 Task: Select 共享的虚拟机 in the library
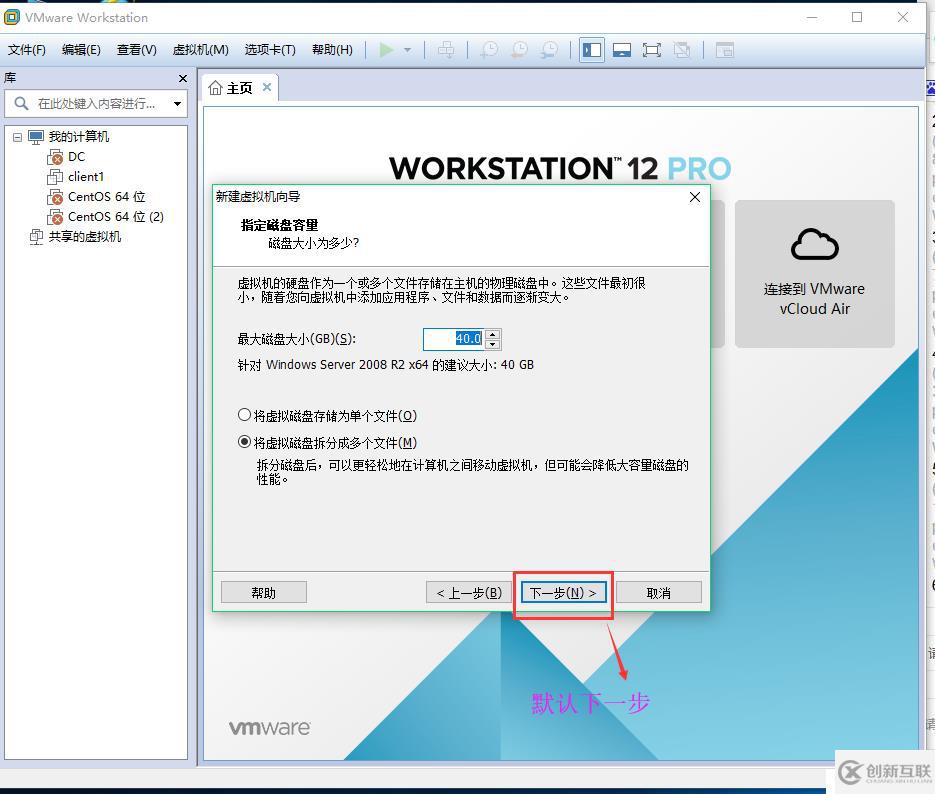(85, 237)
